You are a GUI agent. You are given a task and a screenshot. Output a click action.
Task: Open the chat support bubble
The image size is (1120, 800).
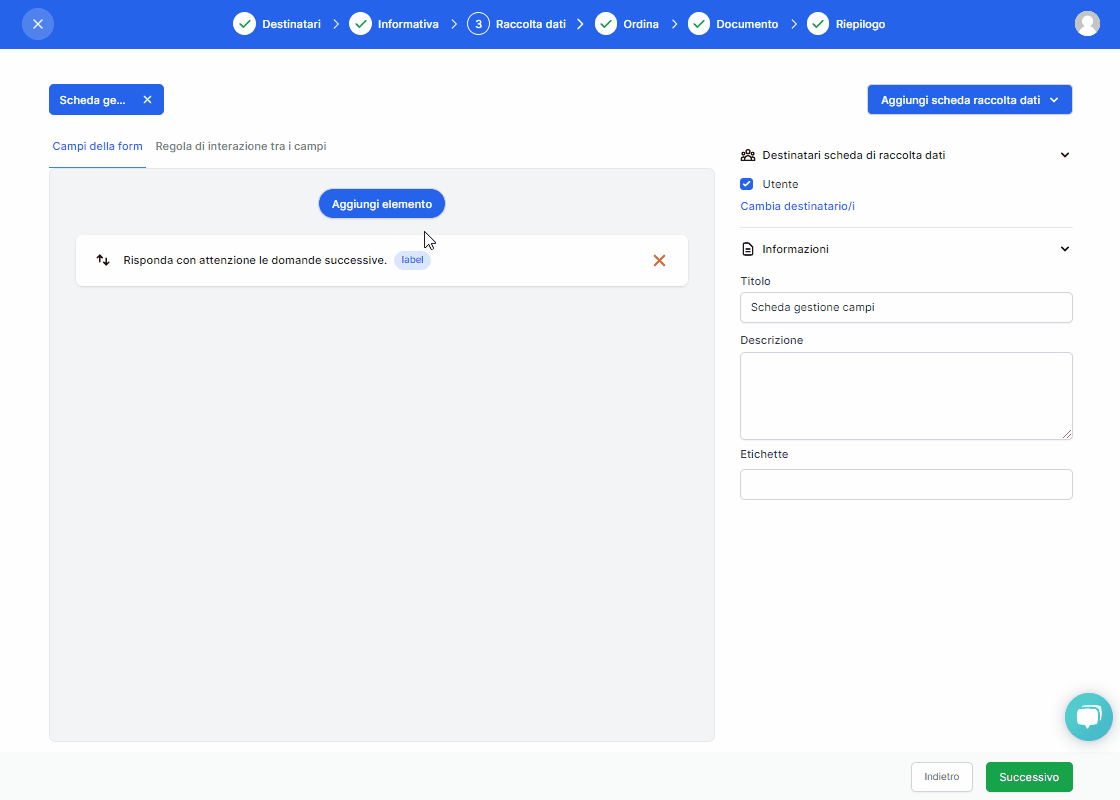click(x=1089, y=717)
